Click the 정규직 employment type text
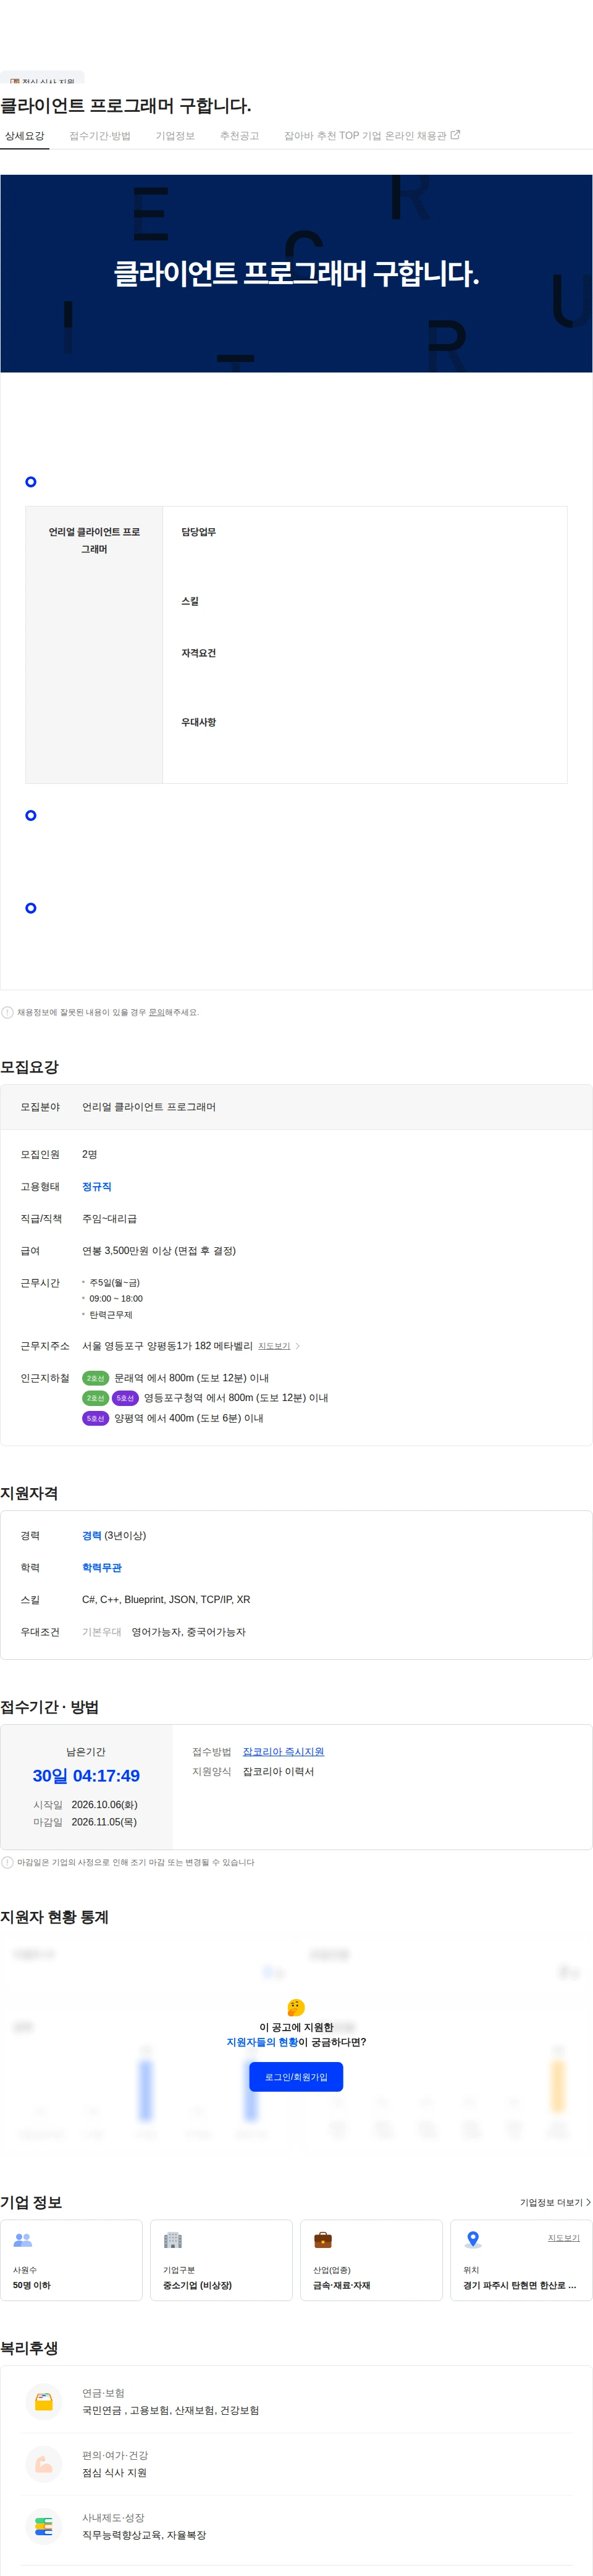Screen dimensions: 593x2576 point(97,1187)
